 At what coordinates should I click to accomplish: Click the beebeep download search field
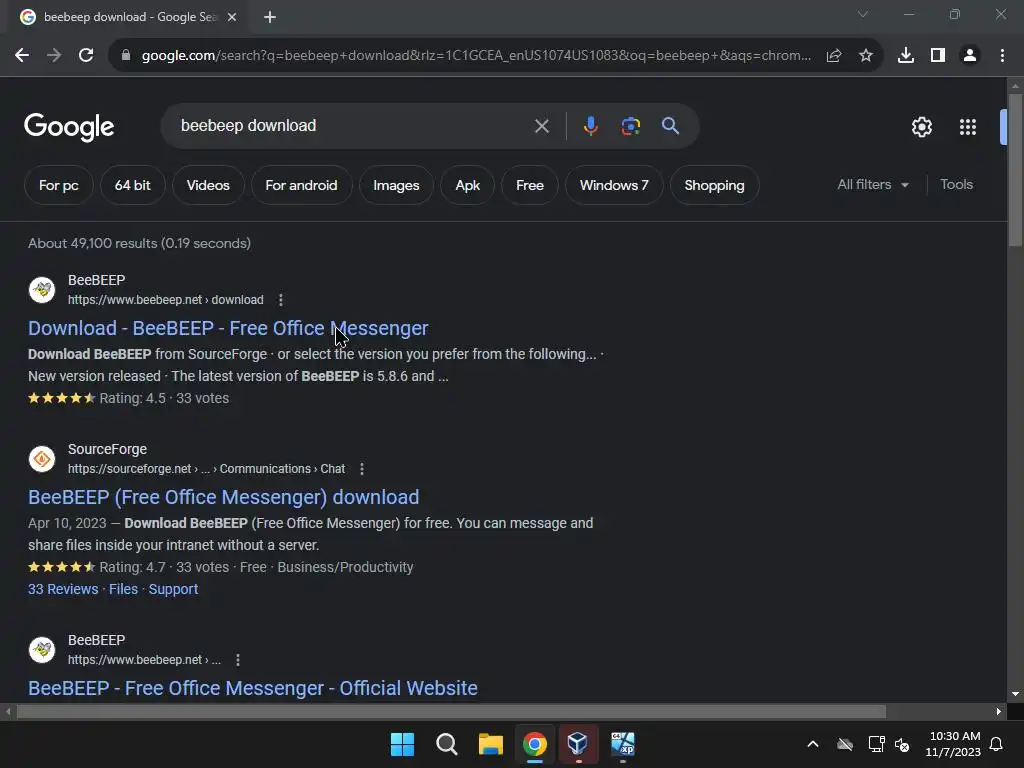point(353,126)
